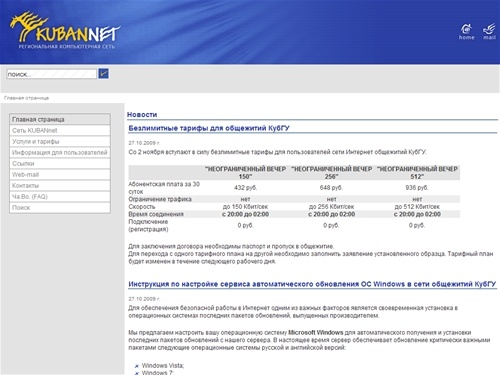Click the "НЕОГРАНИЧЕННЫЙ ВЕЧЕР 150" column header
Viewport: 500px width, 375px height.
pos(245,173)
